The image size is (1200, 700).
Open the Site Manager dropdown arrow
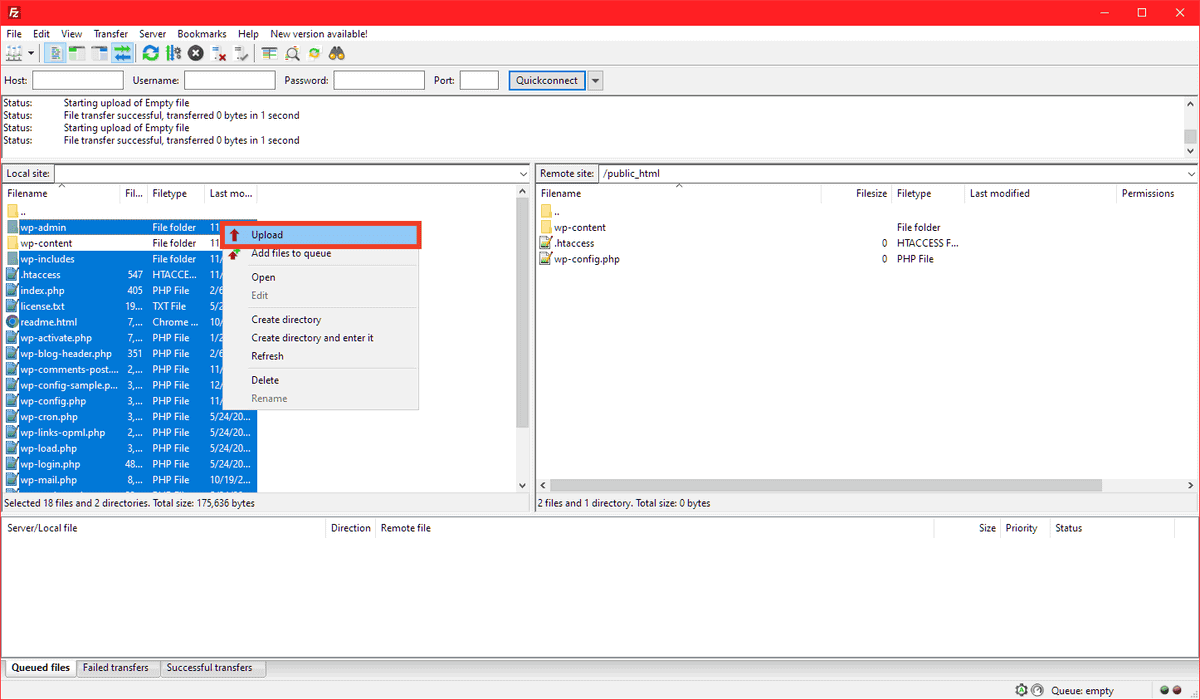[x=31, y=53]
